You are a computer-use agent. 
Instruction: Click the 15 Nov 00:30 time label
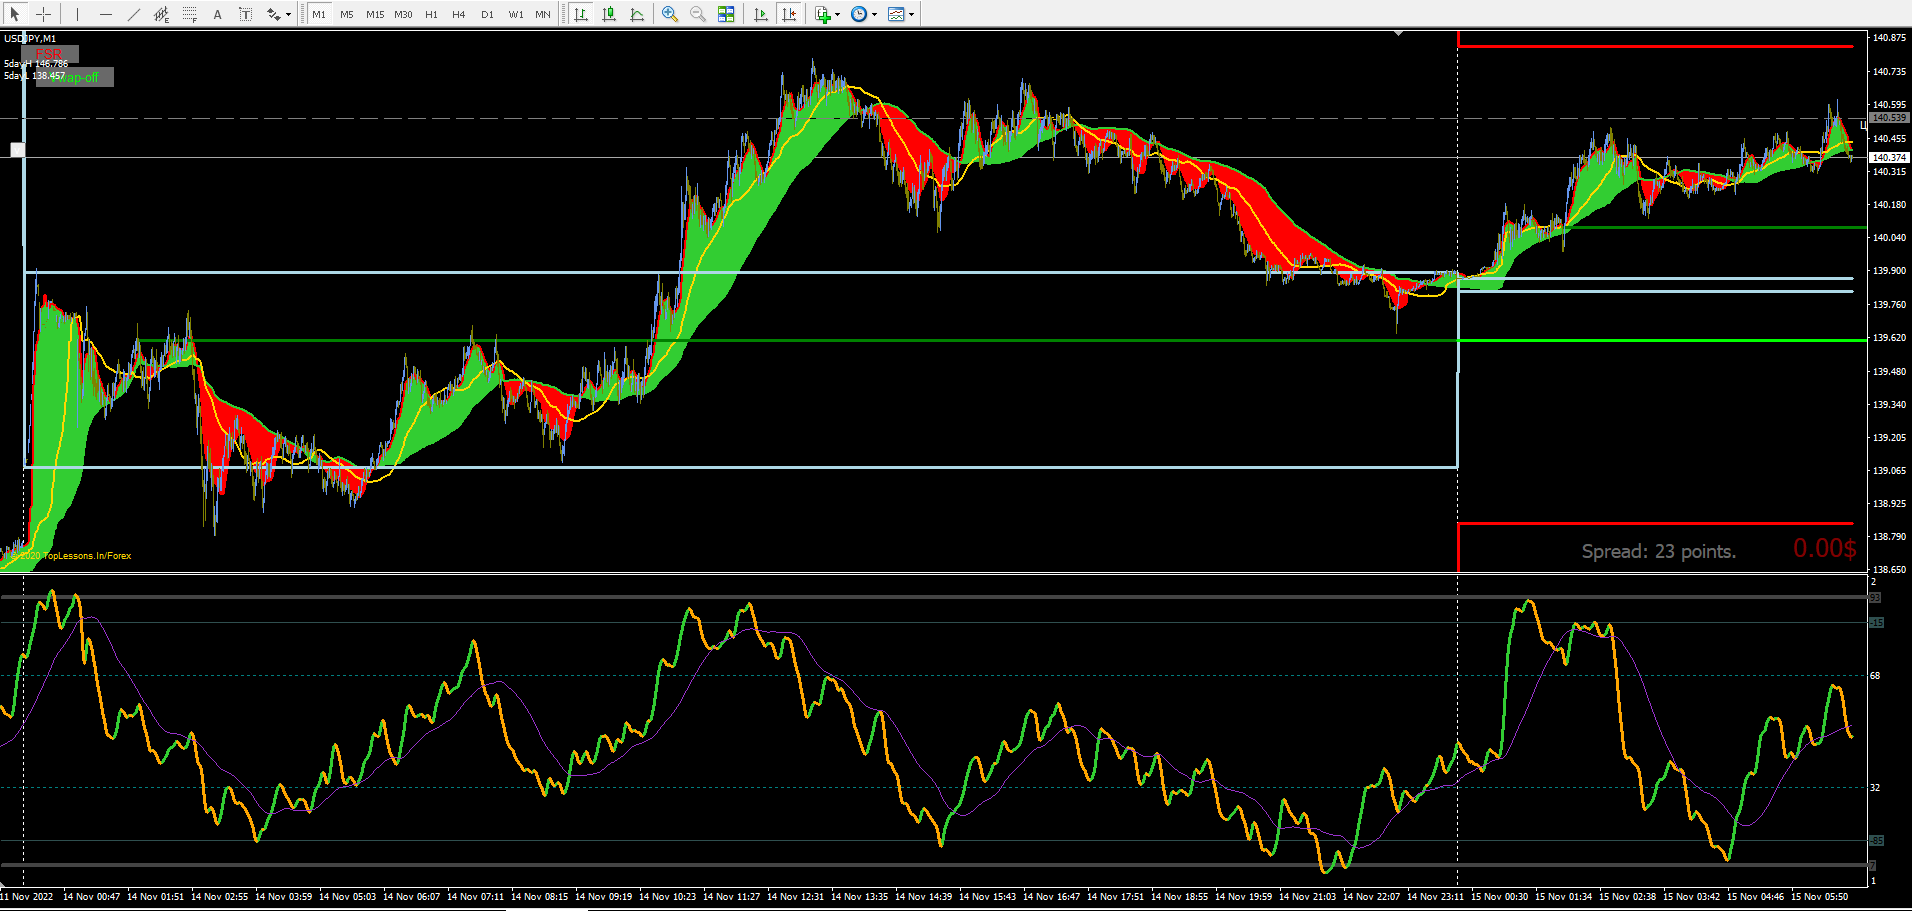pos(1499,897)
